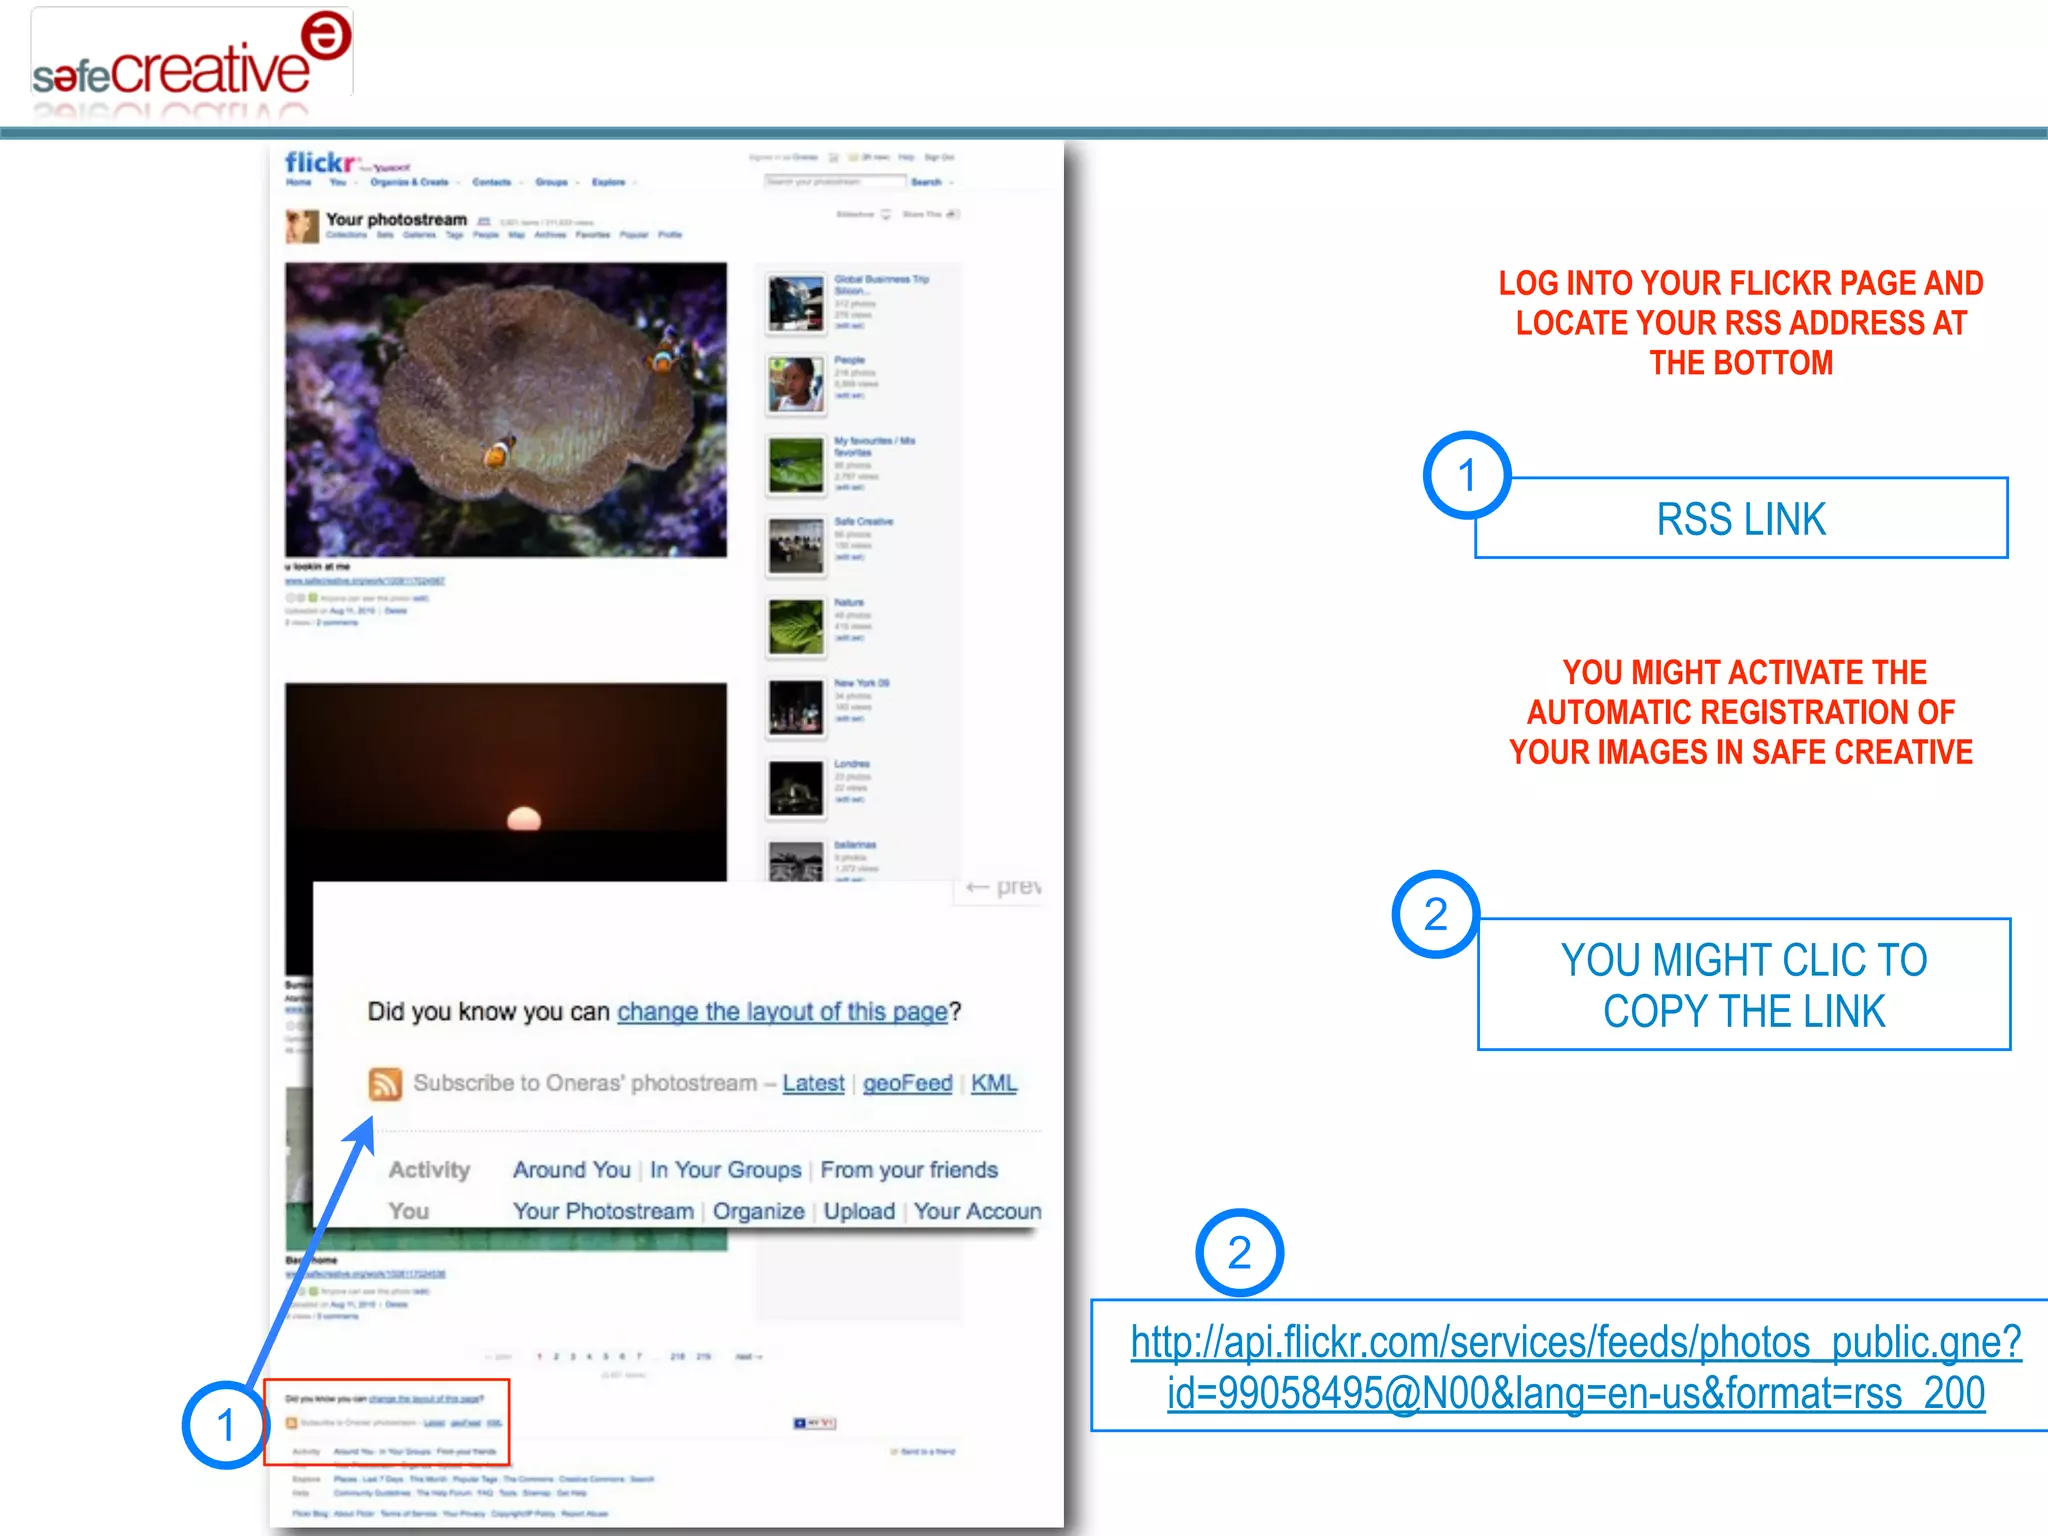The width and height of the screenshot is (2048, 1536).
Task: Click the flickr logo
Action: click(320, 162)
